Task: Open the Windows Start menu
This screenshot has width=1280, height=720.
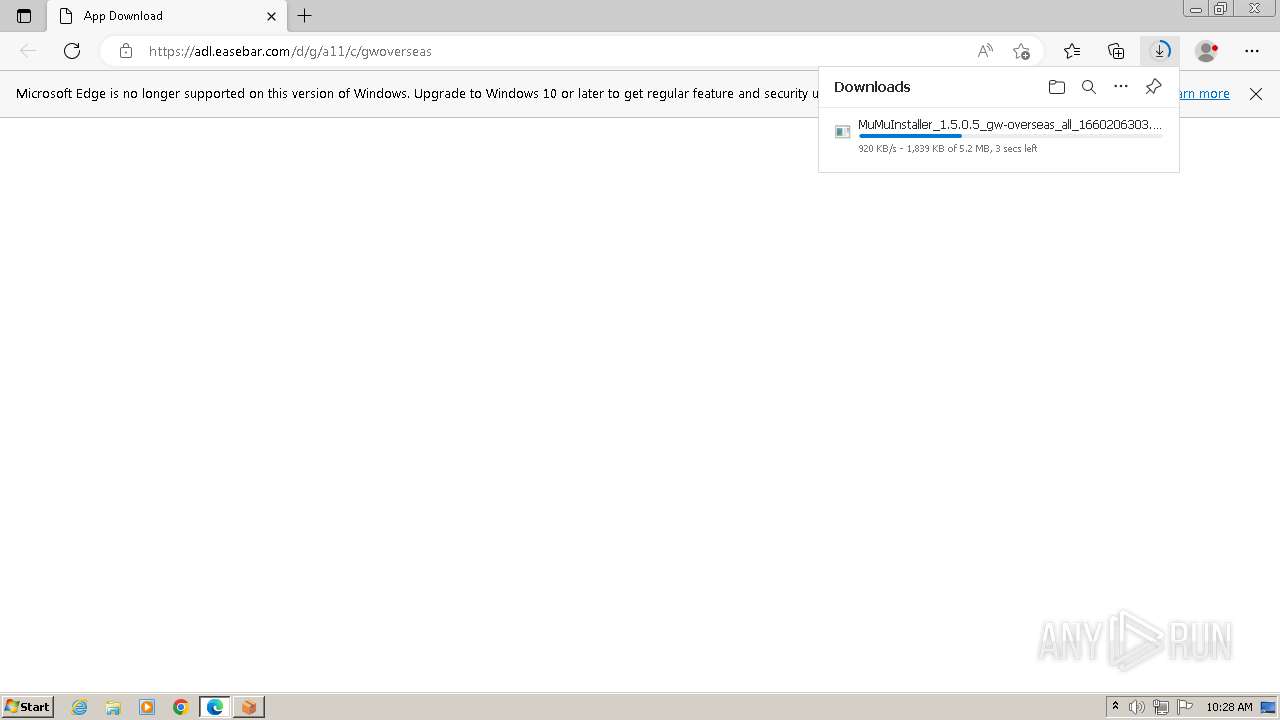Action: click(x=27, y=707)
